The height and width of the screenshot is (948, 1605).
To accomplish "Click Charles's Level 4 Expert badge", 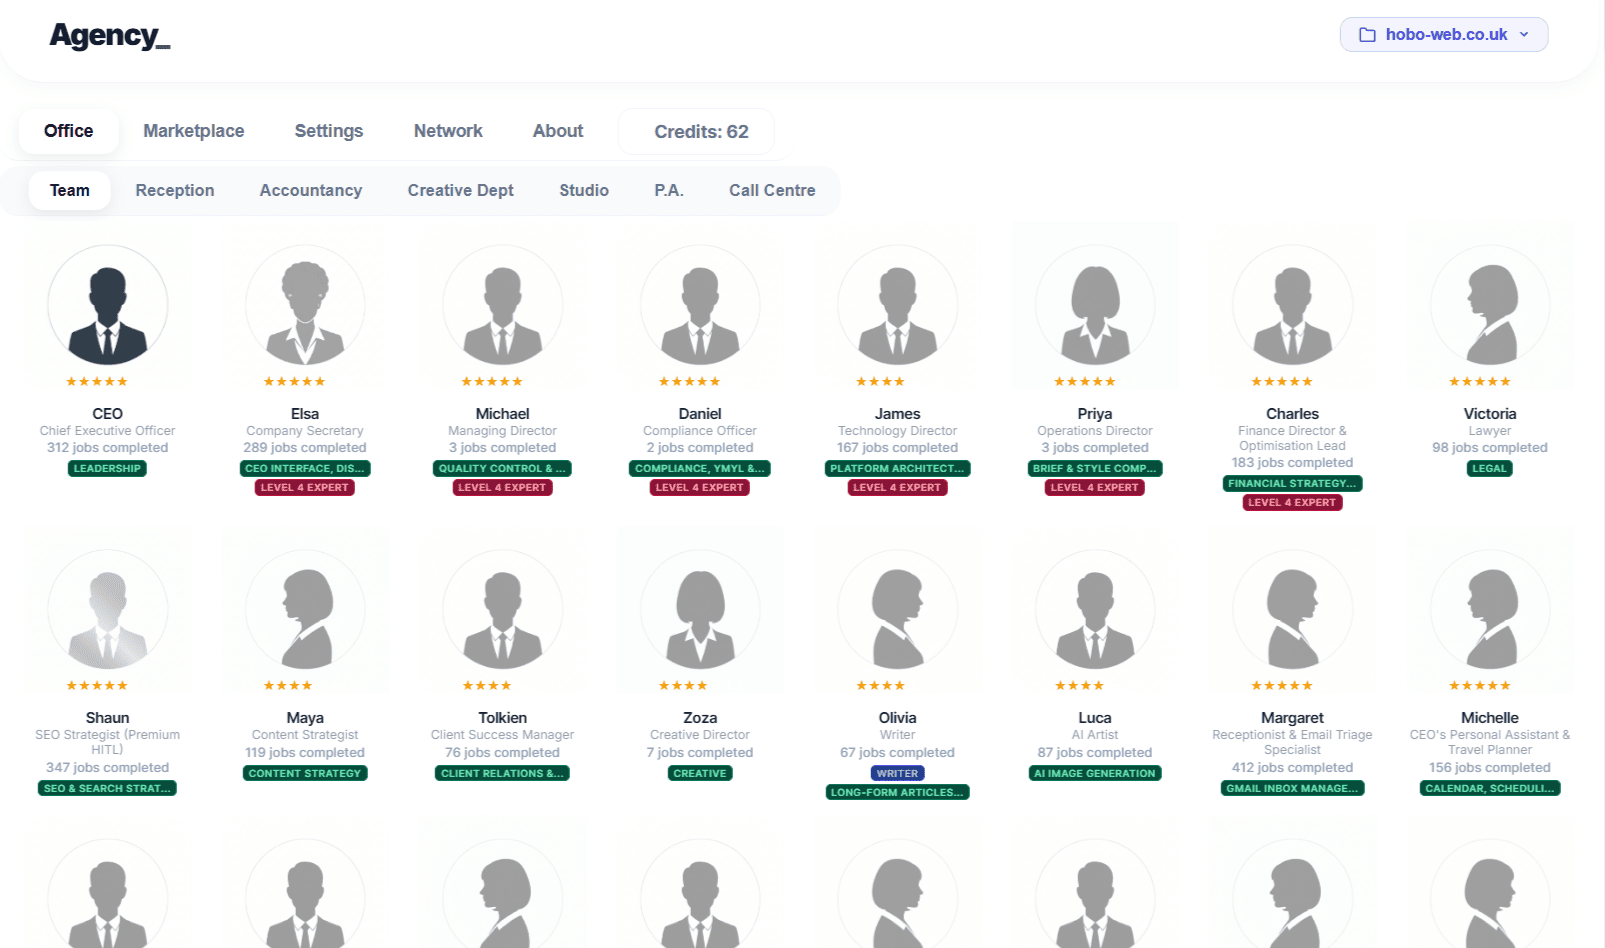I will tap(1292, 502).
